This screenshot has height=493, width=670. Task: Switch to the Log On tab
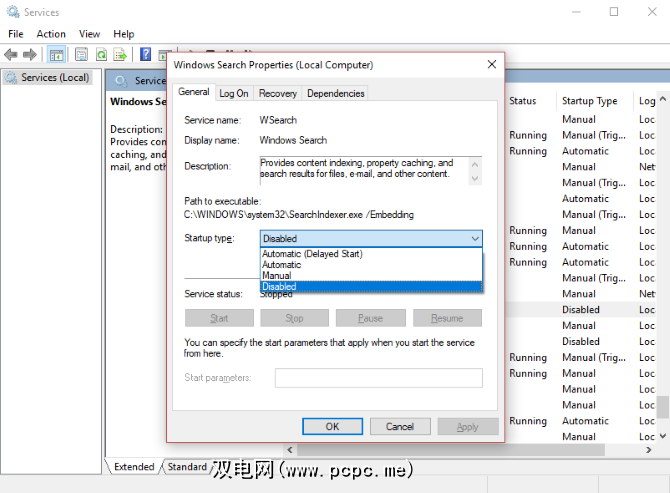coord(234,93)
